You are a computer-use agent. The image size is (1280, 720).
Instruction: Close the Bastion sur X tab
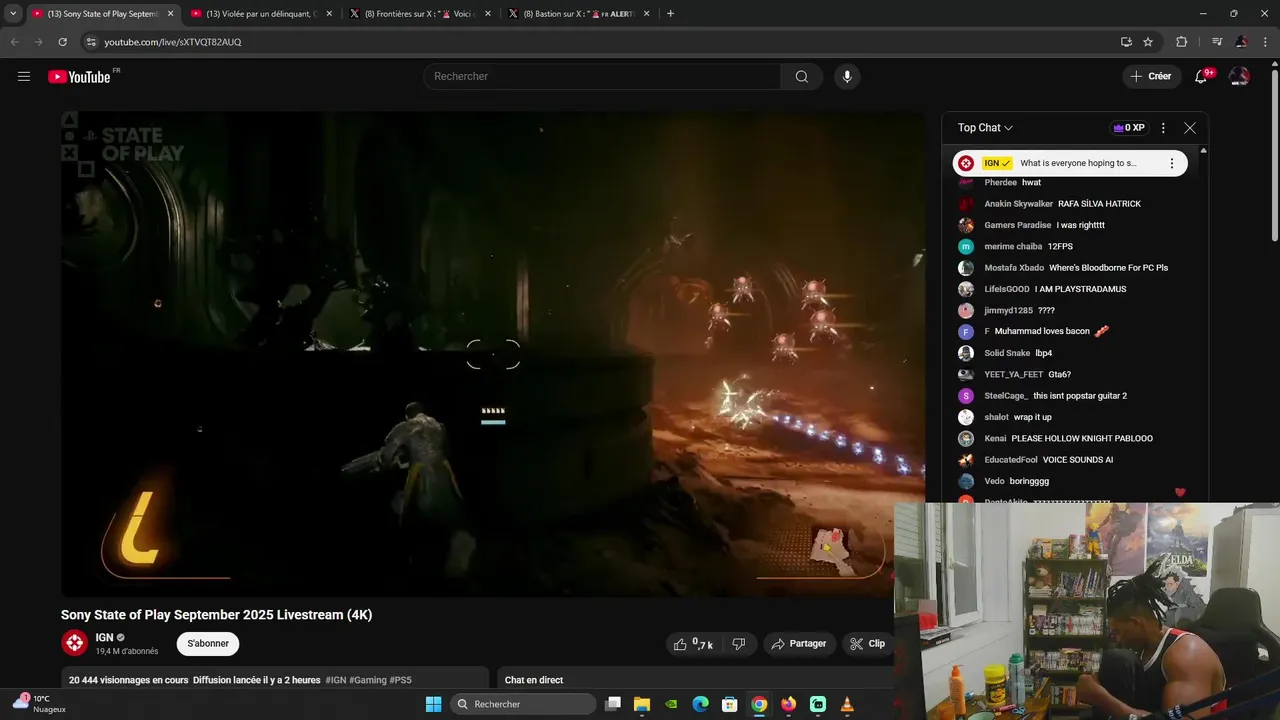[x=647, y=14]
